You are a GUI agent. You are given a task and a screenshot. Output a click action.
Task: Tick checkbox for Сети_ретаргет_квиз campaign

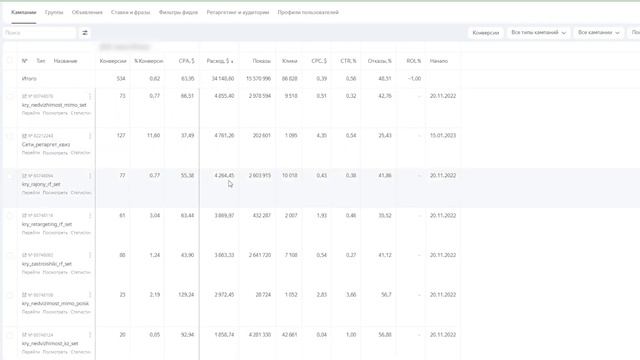pyautogui.click(x=10, y=136)
